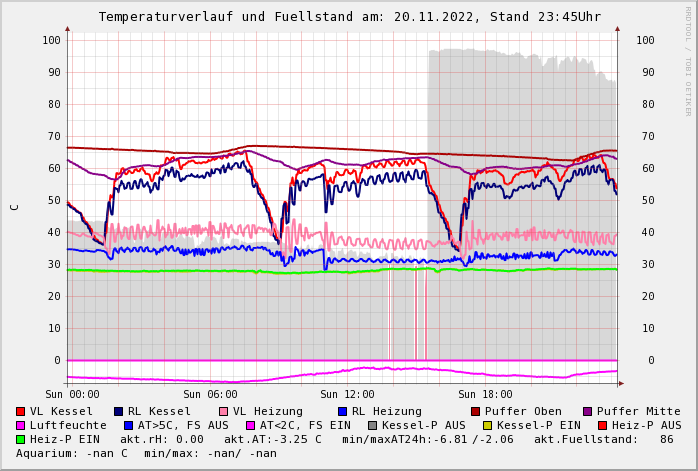This screenshot has height=471, width=698.
Task: Select the blue RL Heizung legend swatch
Action: tap(343, 411)
